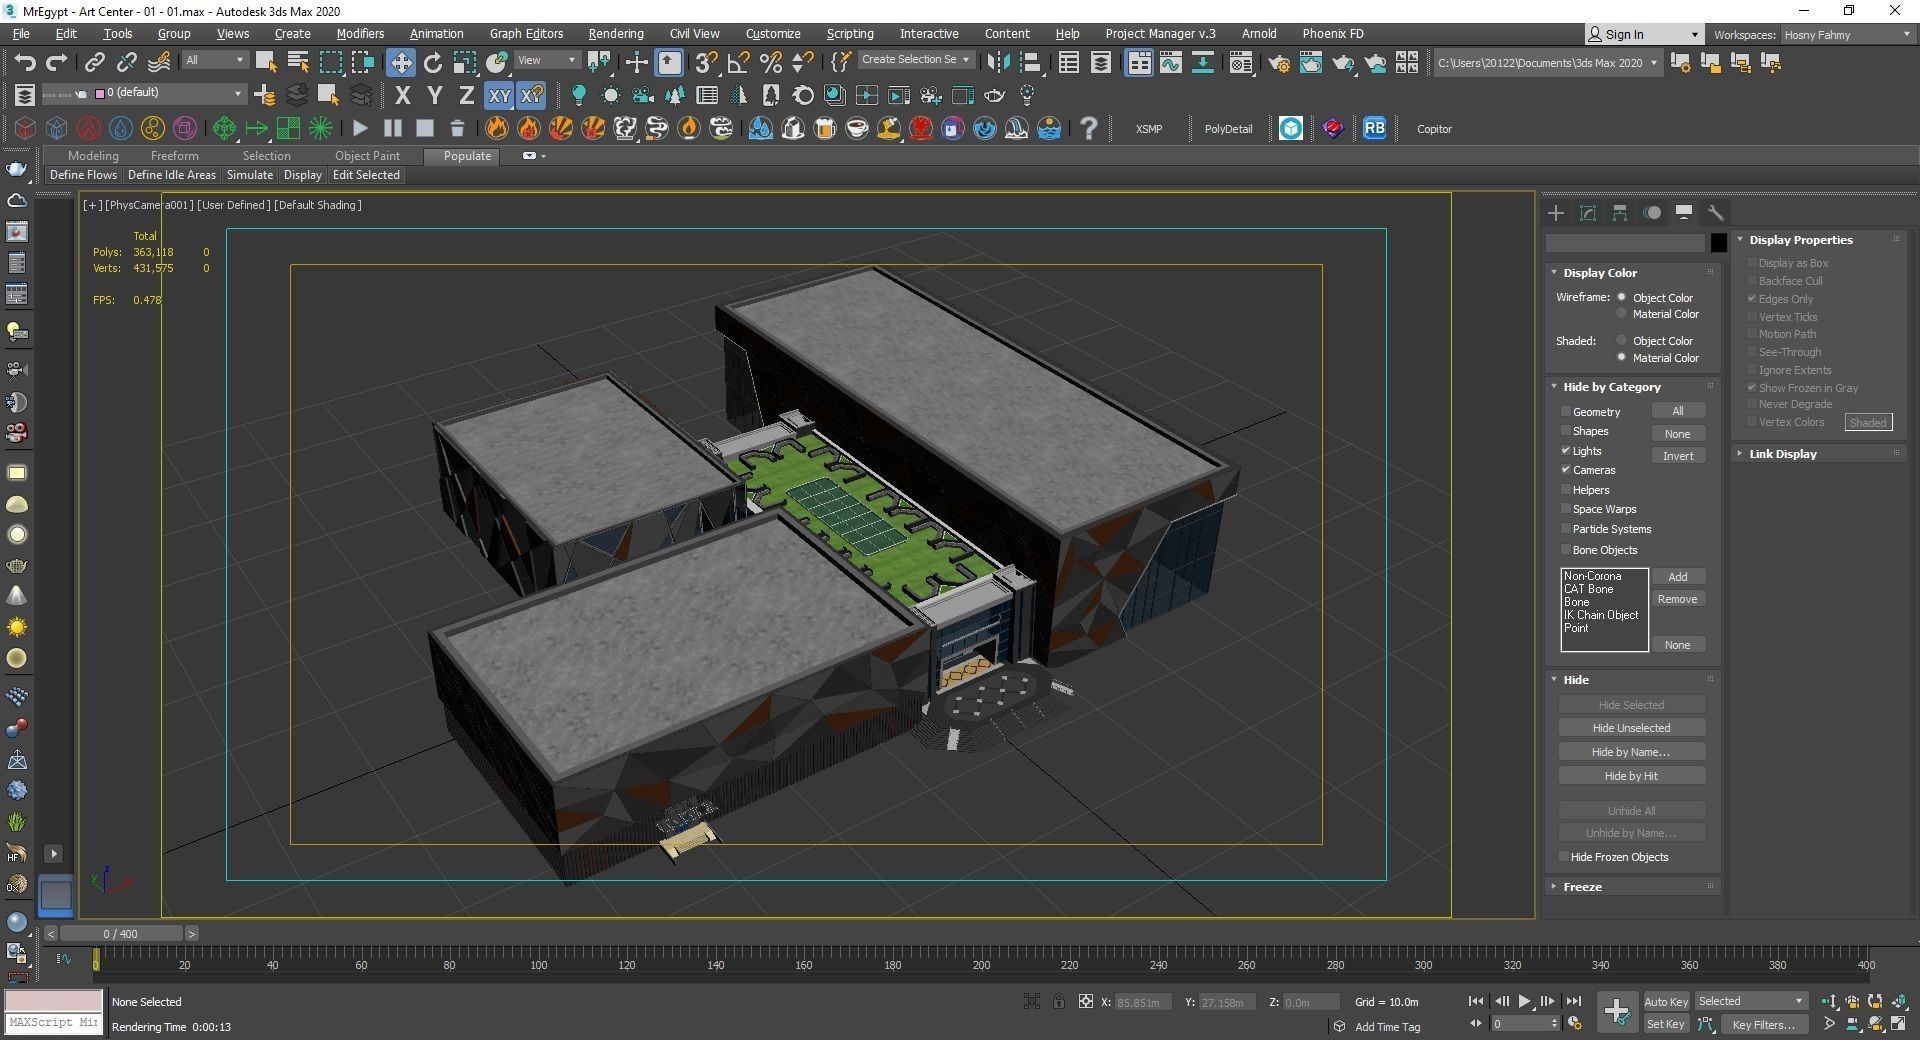Click the Mirror tool icon

click(998, 63)
